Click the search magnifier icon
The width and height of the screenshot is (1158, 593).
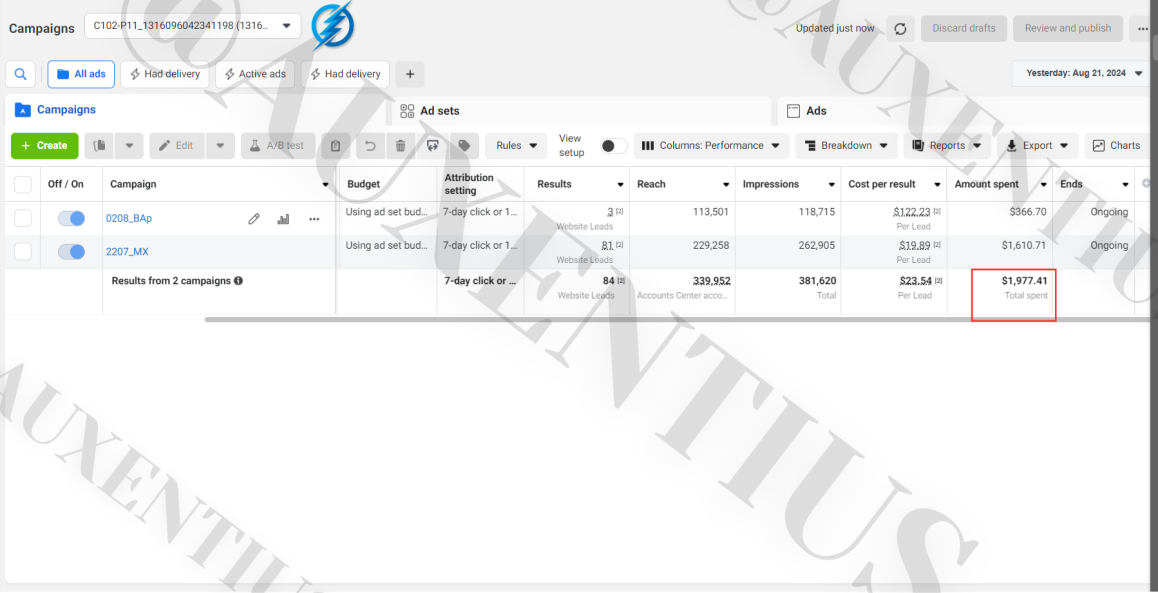[x=21, y=74]
